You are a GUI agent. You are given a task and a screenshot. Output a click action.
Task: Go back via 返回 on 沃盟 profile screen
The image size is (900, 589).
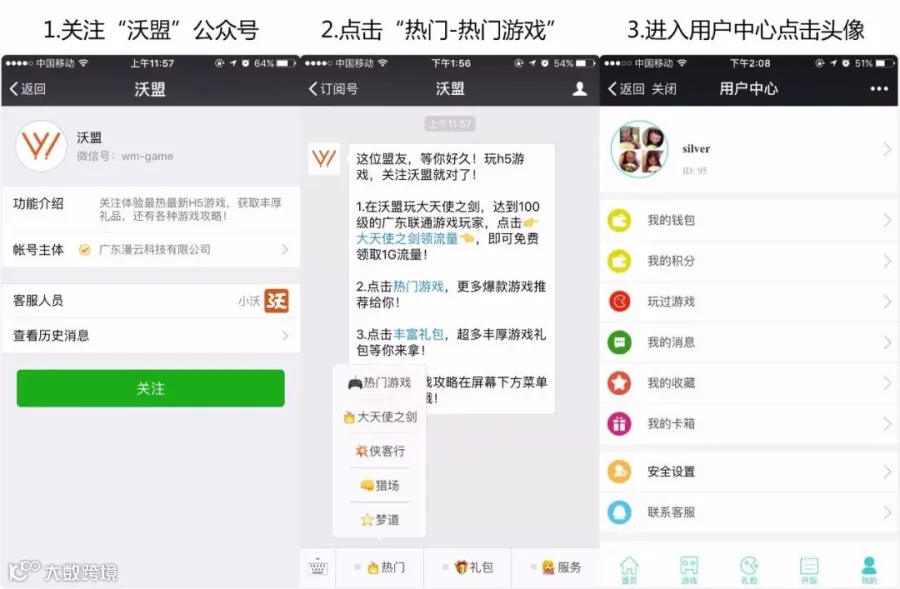click(28, 89)
